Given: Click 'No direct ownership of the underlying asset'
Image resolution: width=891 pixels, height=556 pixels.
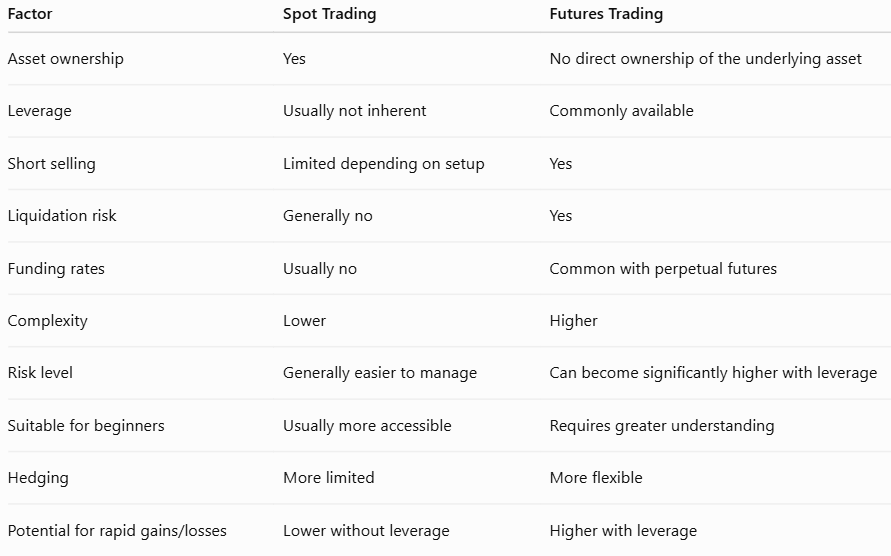Looking at the screenshot, I should [x=705, y=59].
